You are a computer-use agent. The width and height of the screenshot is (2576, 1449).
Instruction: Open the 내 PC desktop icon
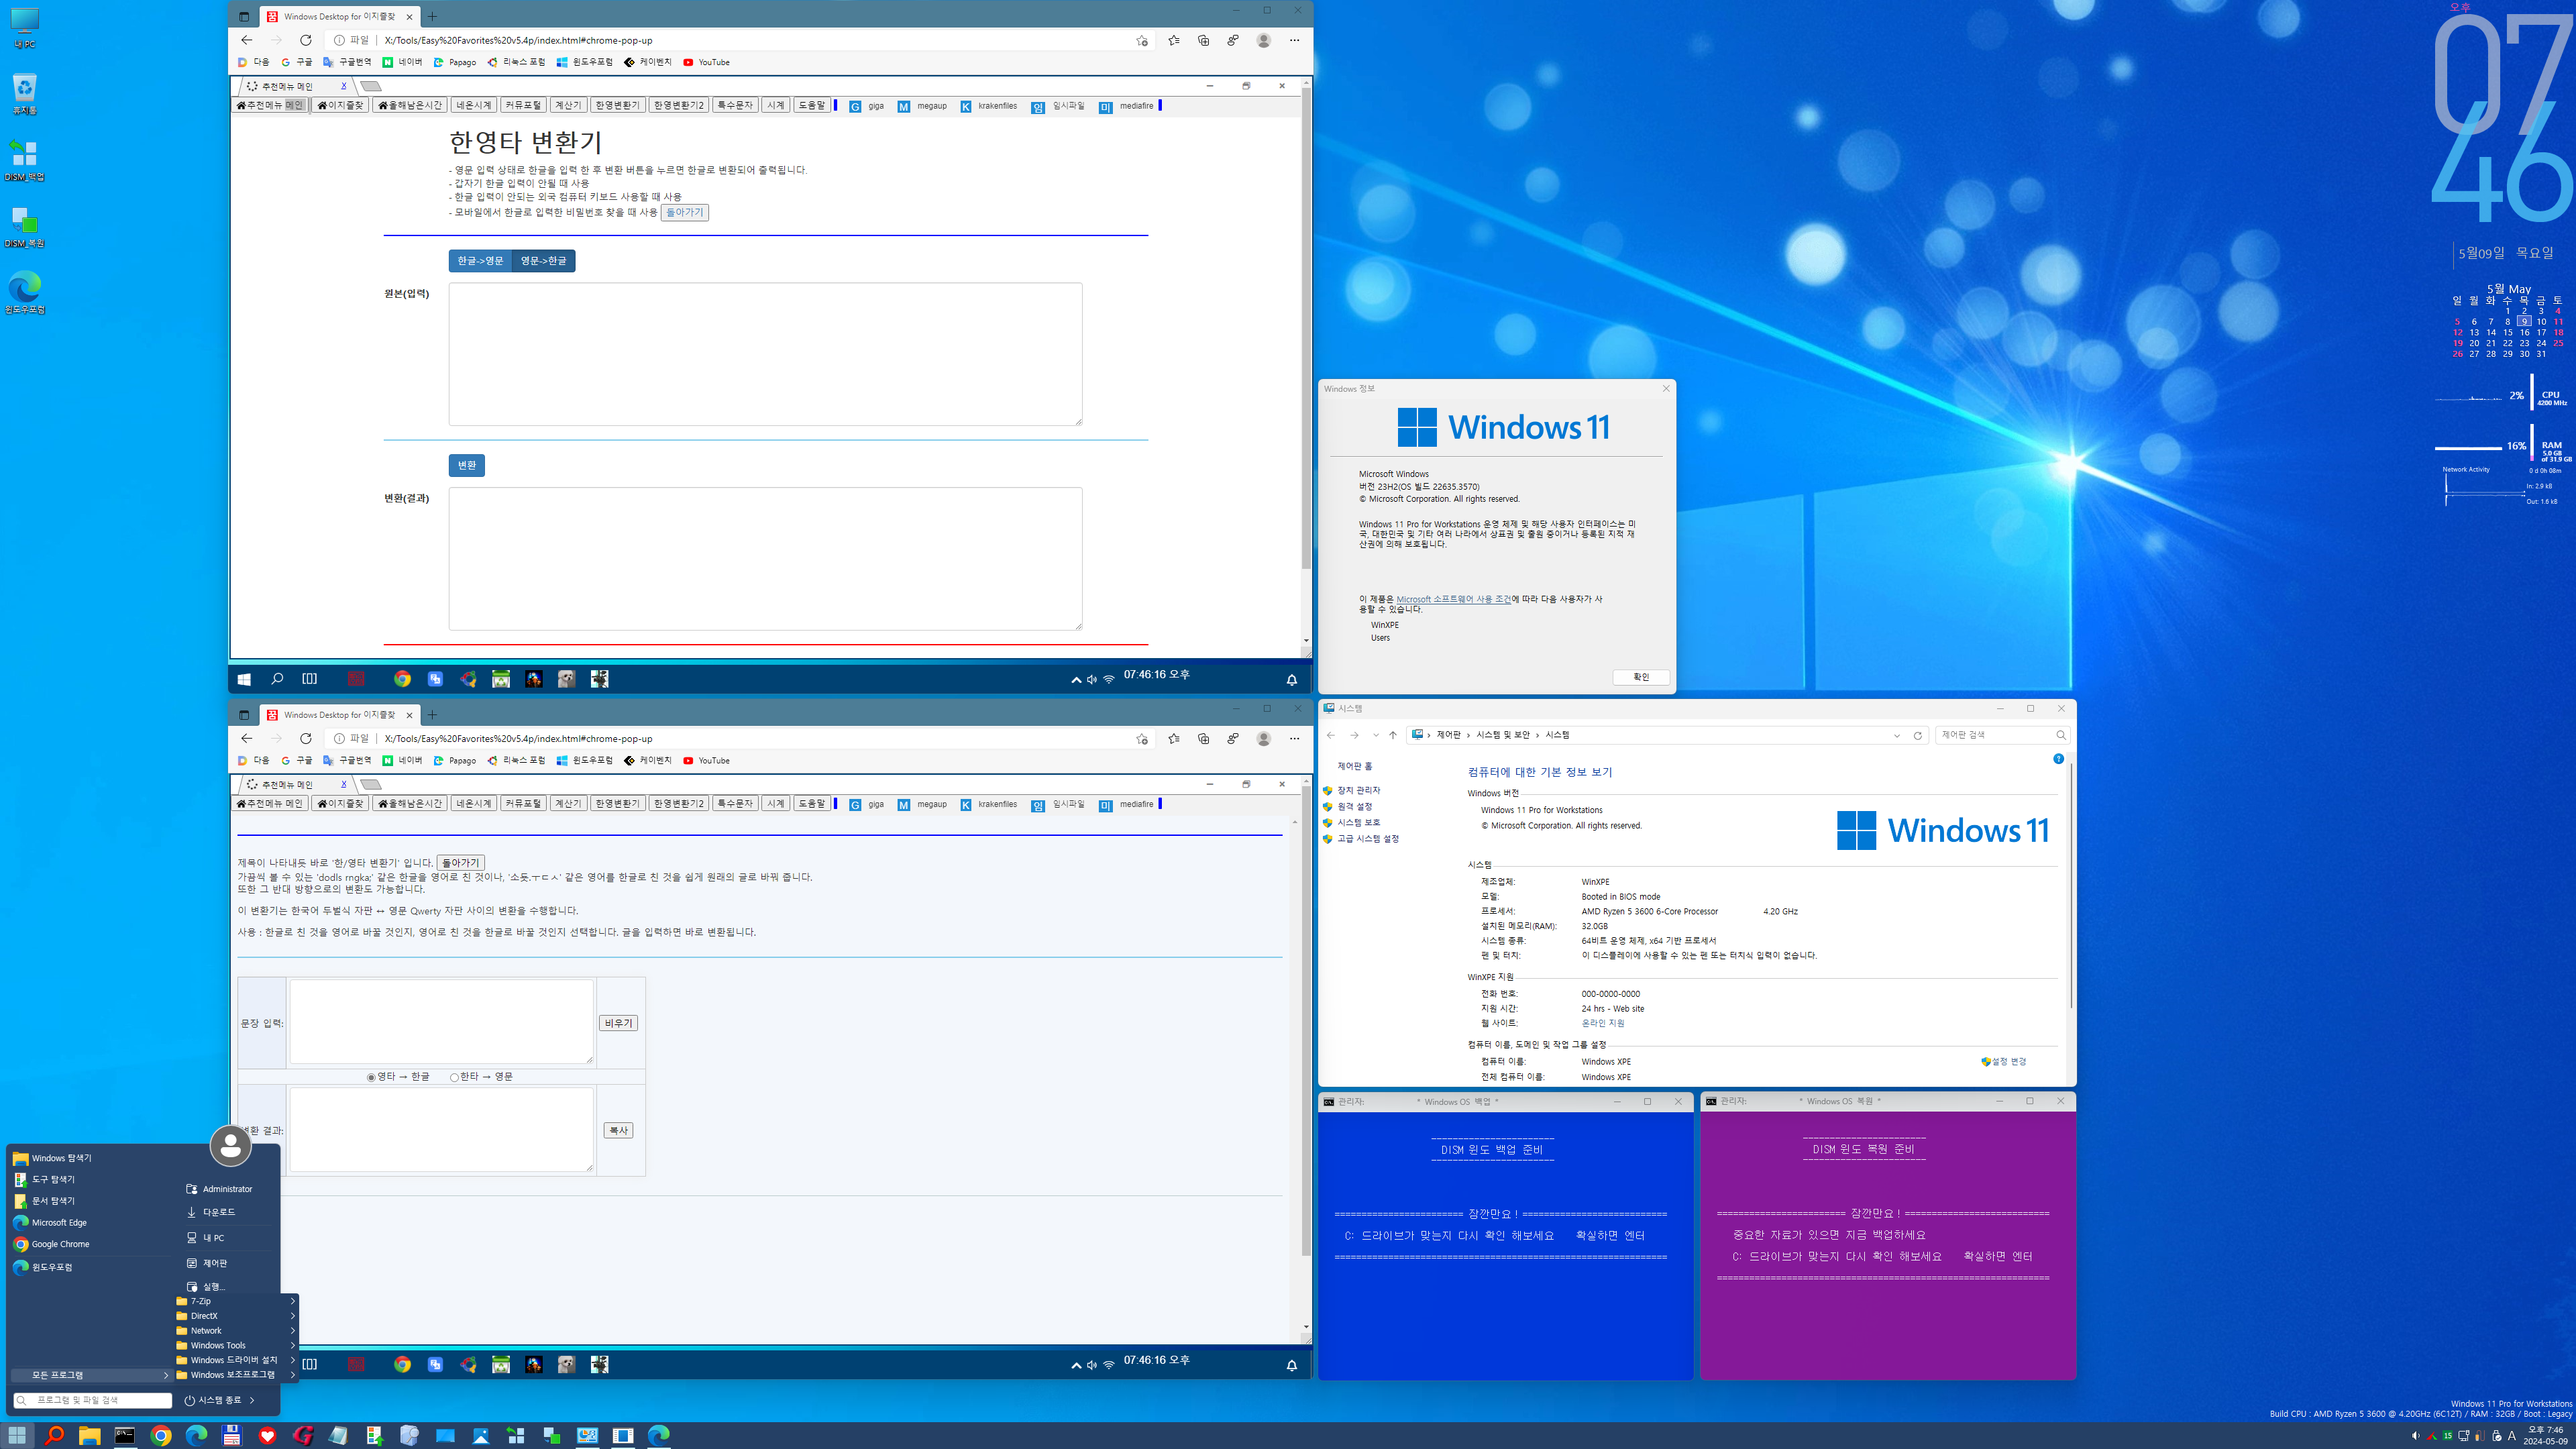click(x=24, y=28)
